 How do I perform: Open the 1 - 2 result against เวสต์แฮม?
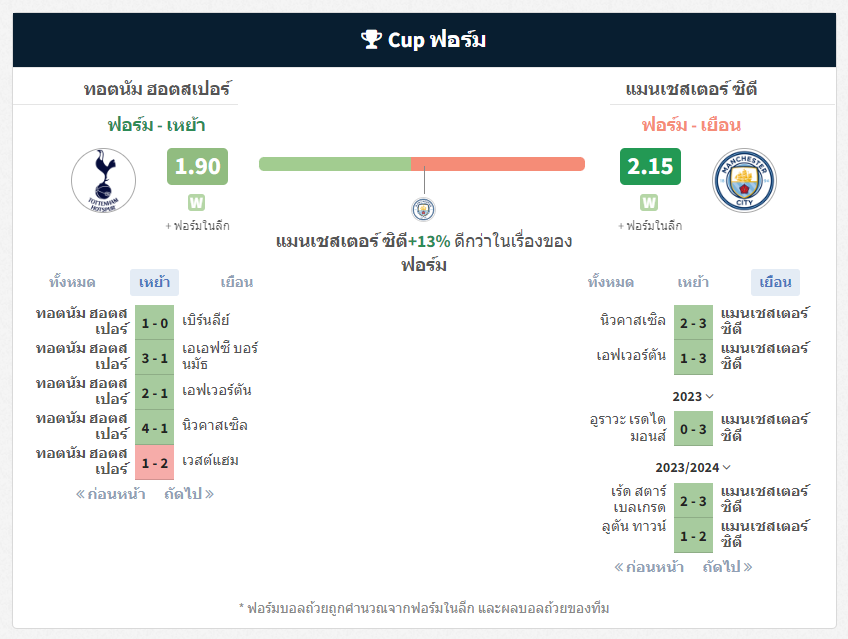tap(155, 463)
